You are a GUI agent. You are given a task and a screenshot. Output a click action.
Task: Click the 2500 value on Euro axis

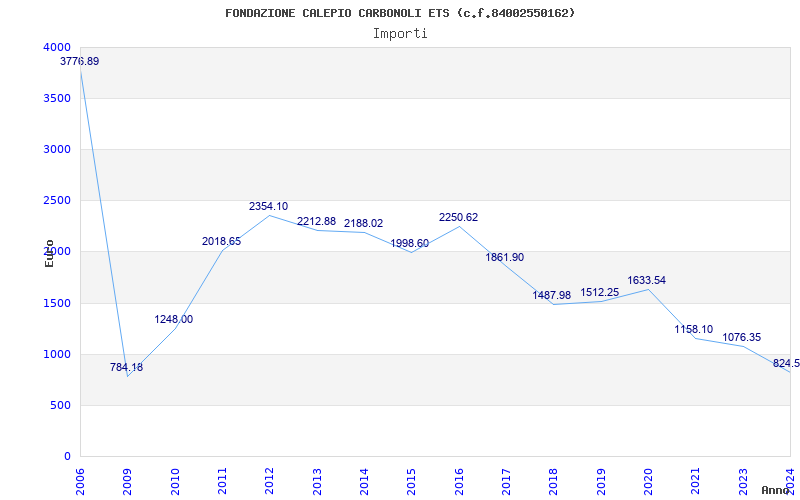pos(55,201)
